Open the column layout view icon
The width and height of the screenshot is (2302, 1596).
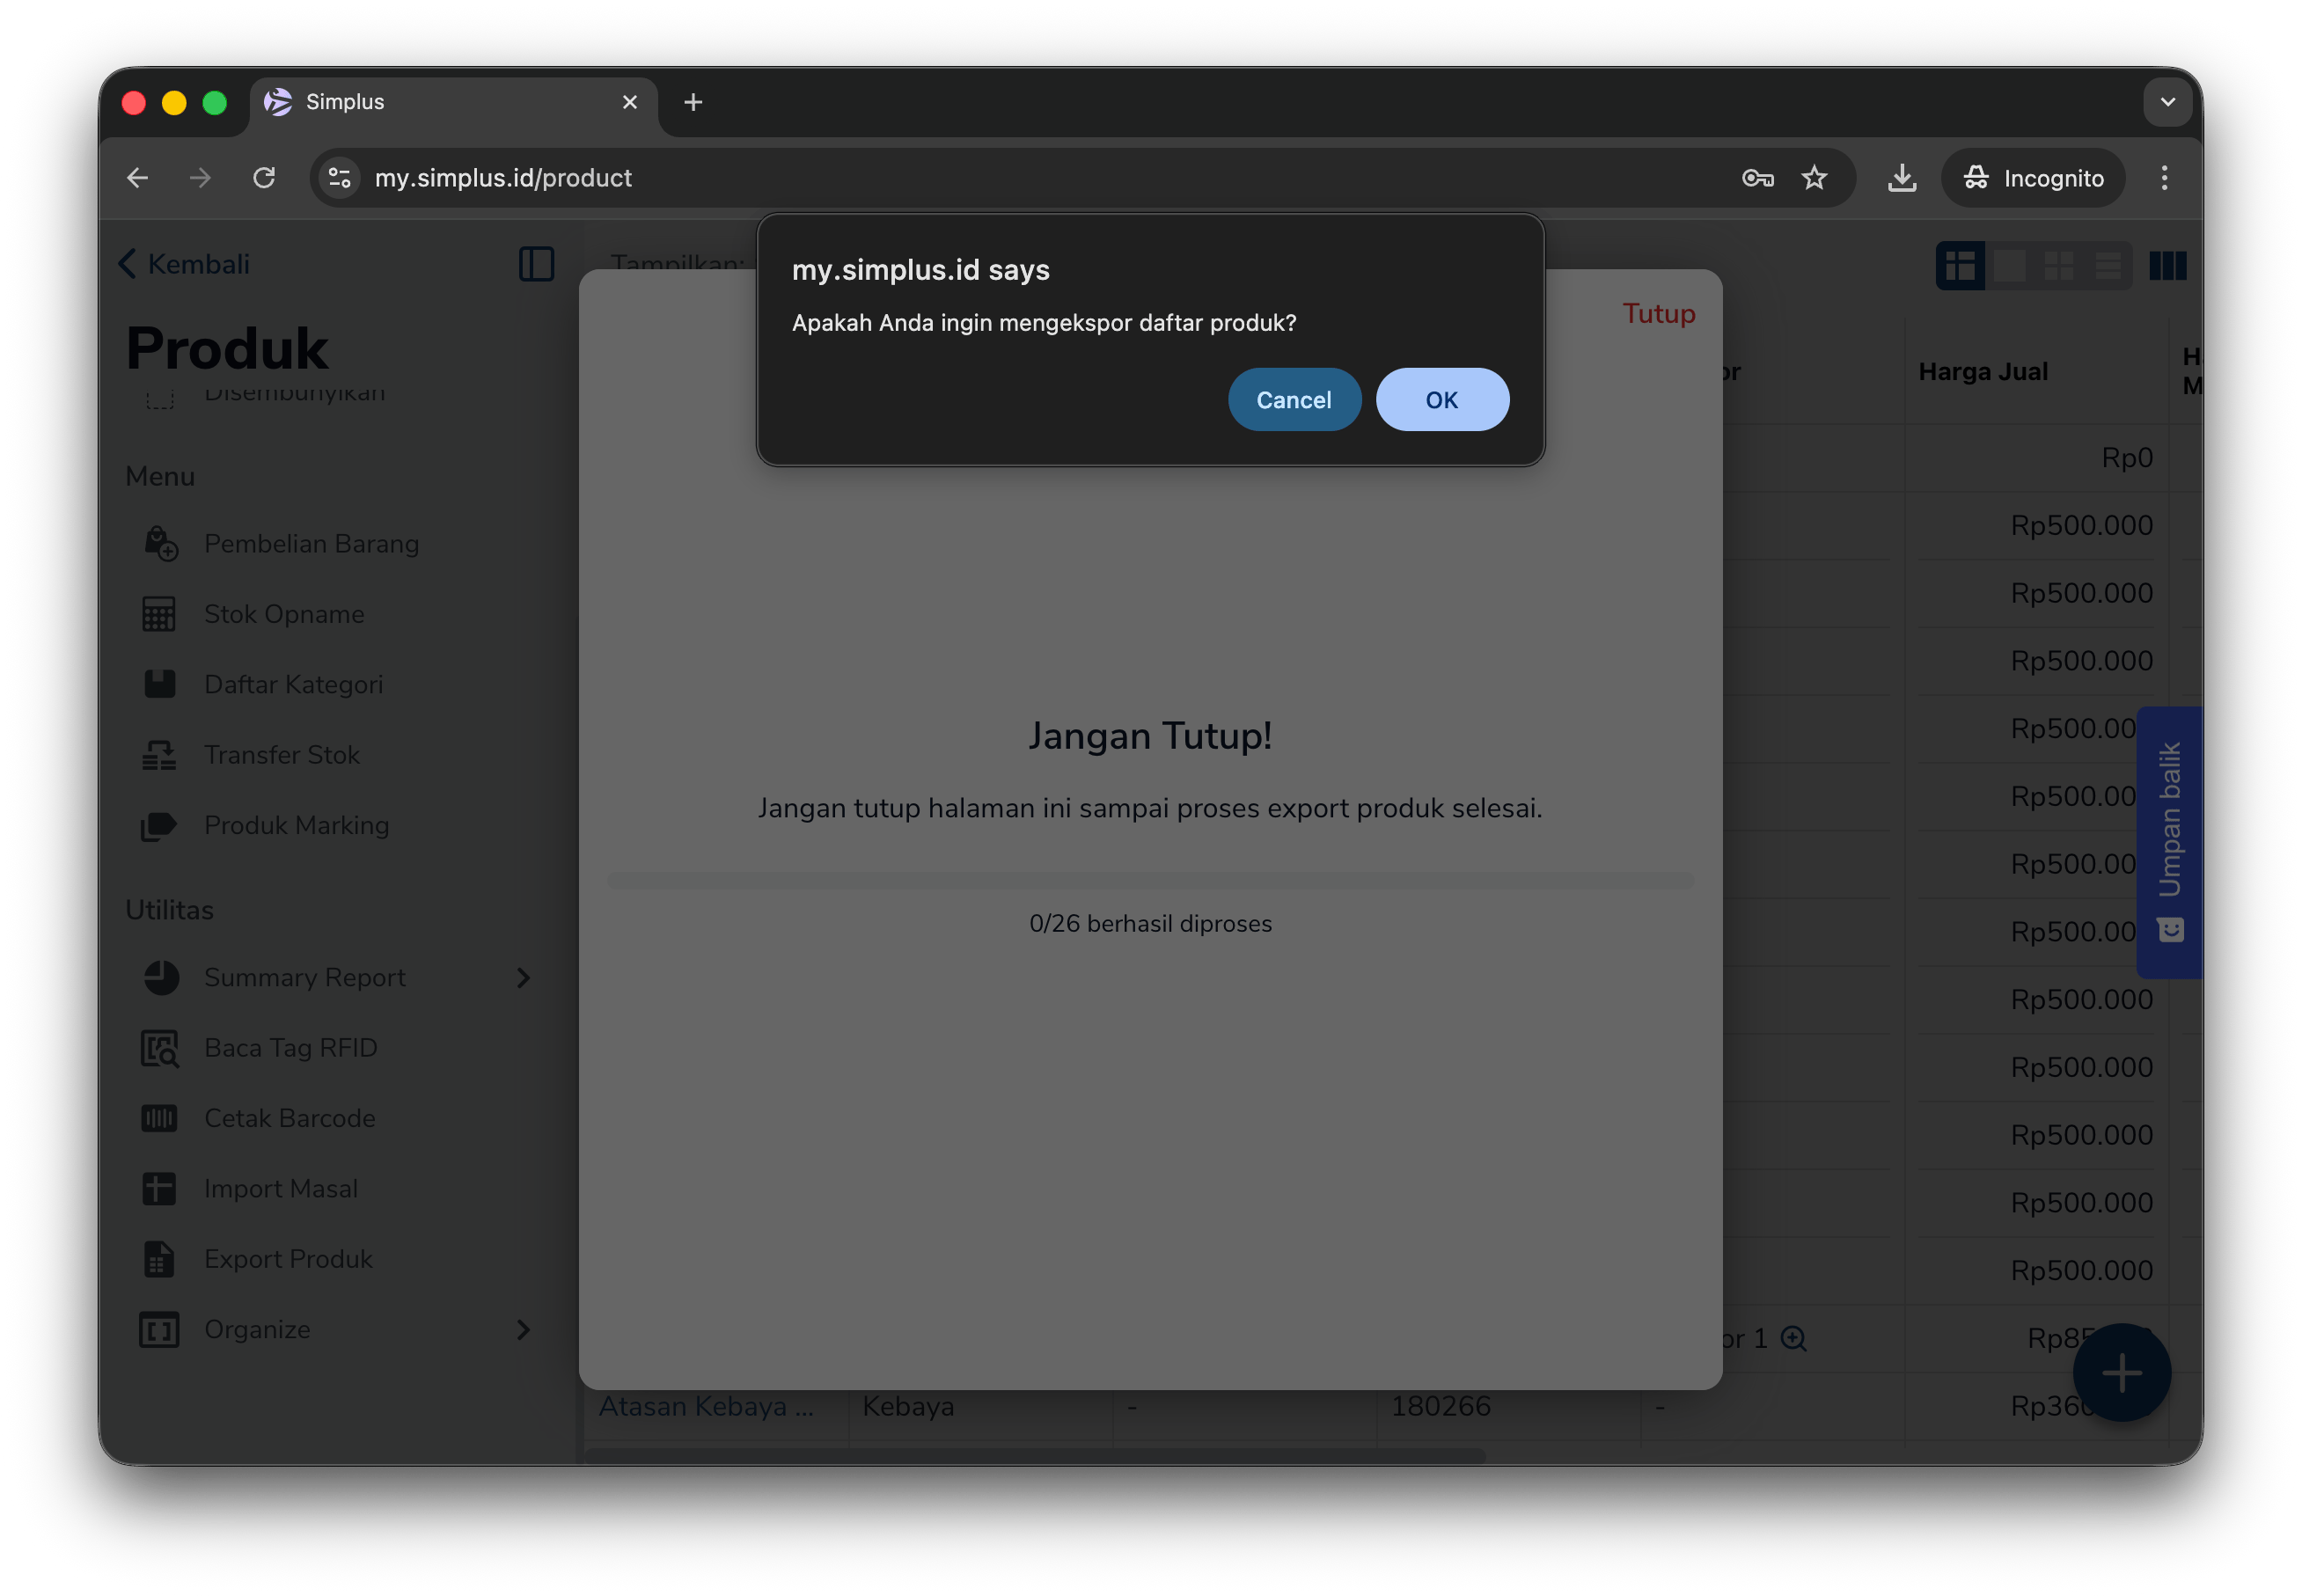(x=2167, y=266)
